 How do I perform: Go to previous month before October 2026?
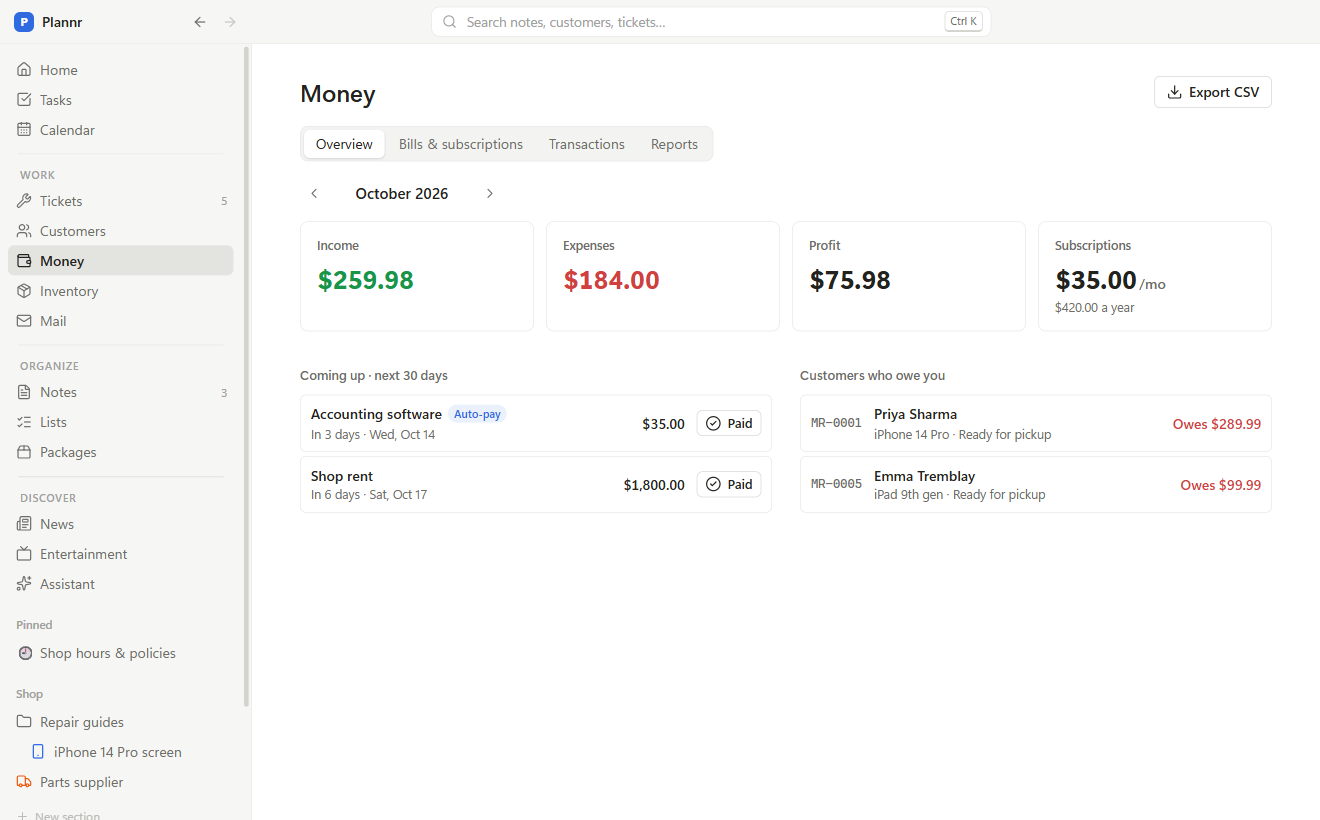point(314,194)
